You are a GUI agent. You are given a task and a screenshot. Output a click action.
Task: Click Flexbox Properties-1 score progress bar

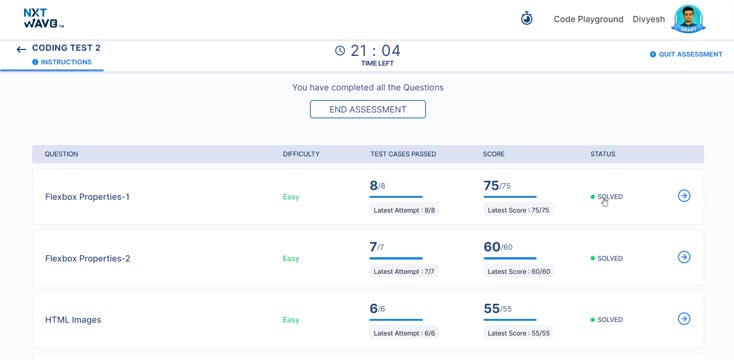point(510,197)
